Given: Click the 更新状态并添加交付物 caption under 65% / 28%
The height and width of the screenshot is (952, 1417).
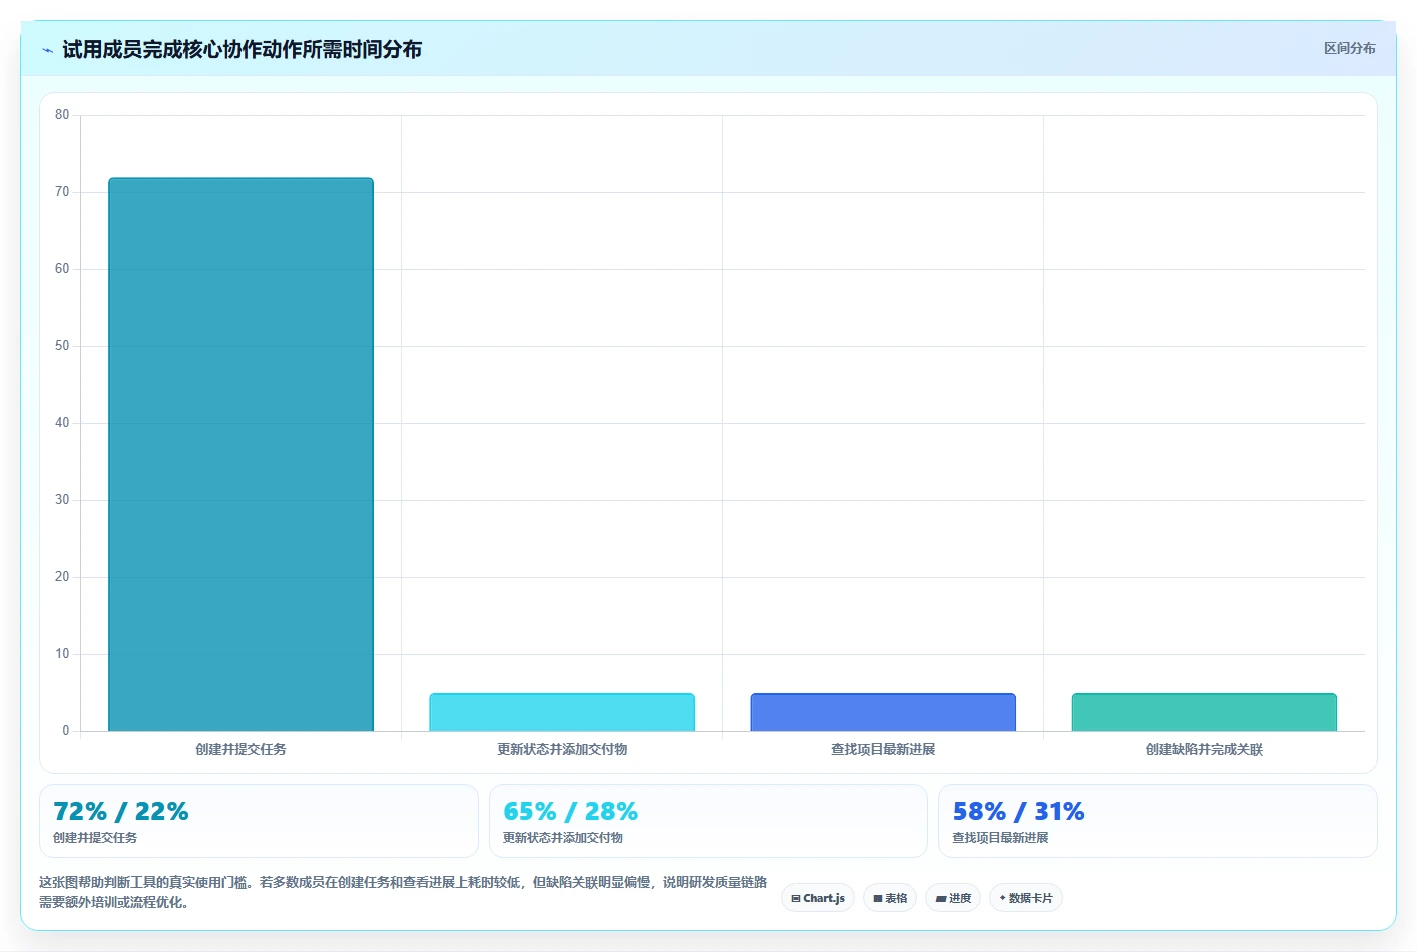Looking at the screenshot, I should pos(563,838).
